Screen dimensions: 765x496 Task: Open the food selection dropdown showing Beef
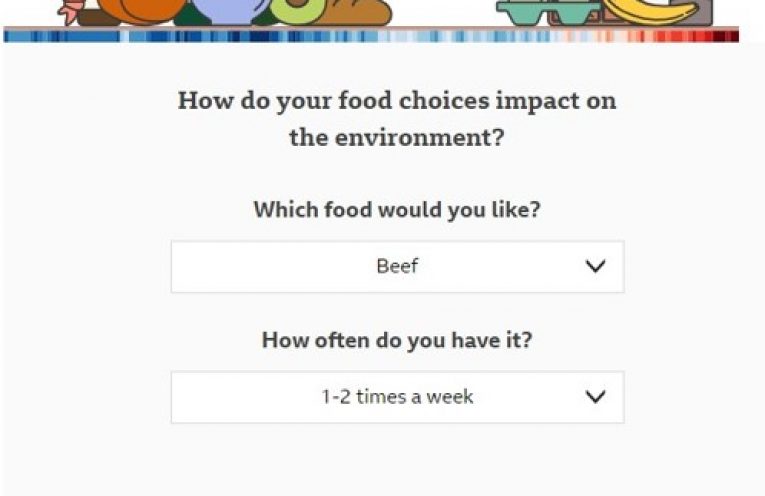pos(398,267)
